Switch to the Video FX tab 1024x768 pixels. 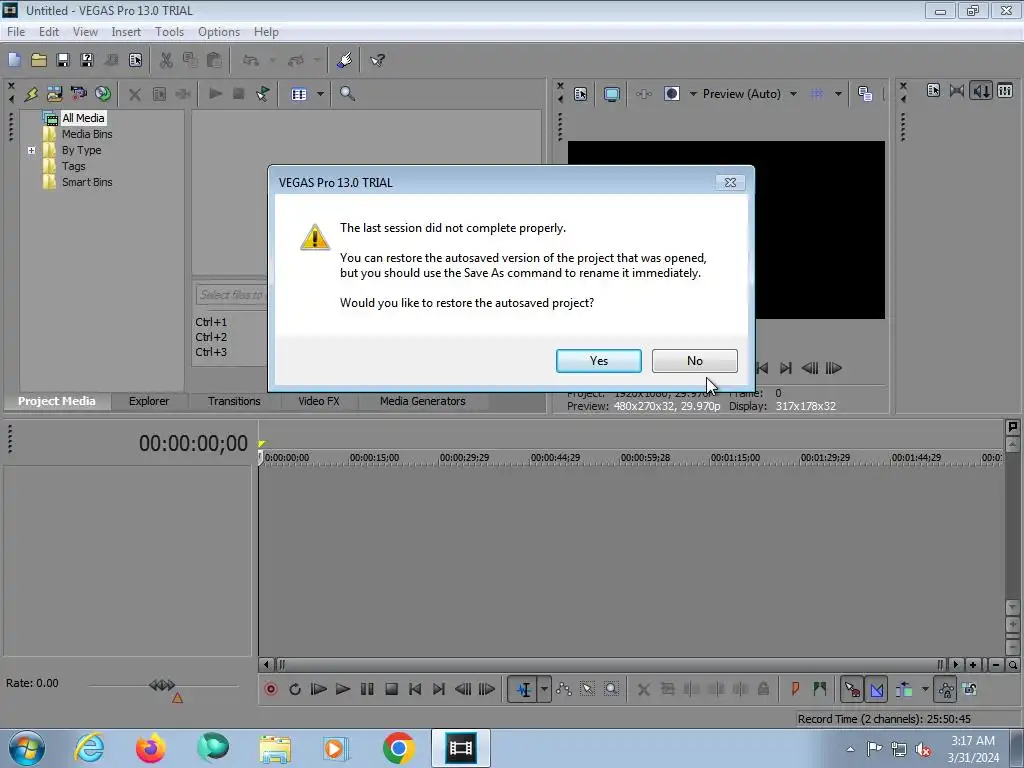[x=319, y=401]
